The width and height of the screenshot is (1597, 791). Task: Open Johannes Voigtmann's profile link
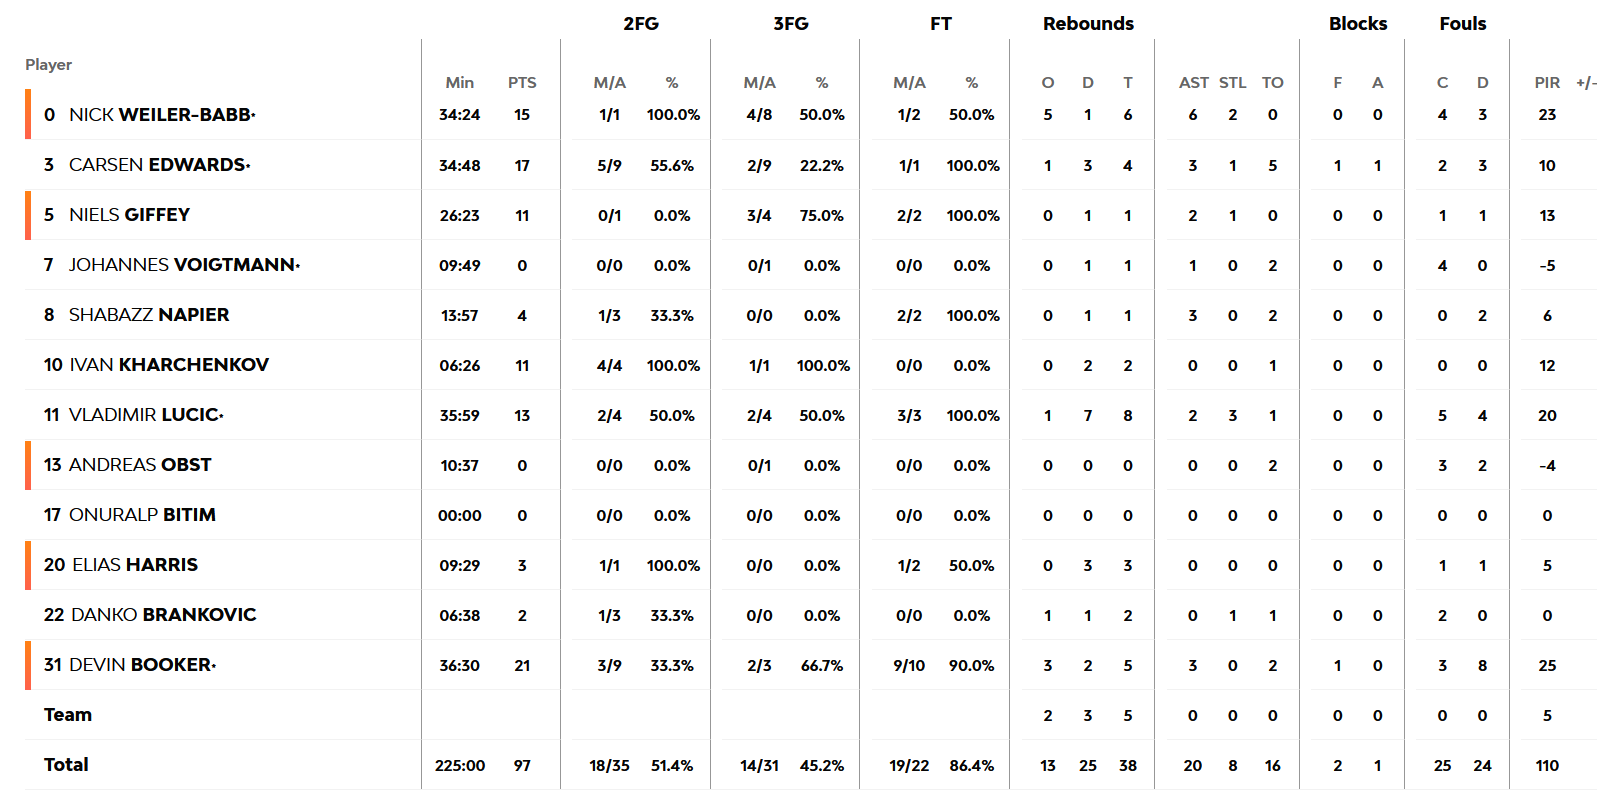coord(183,265)
